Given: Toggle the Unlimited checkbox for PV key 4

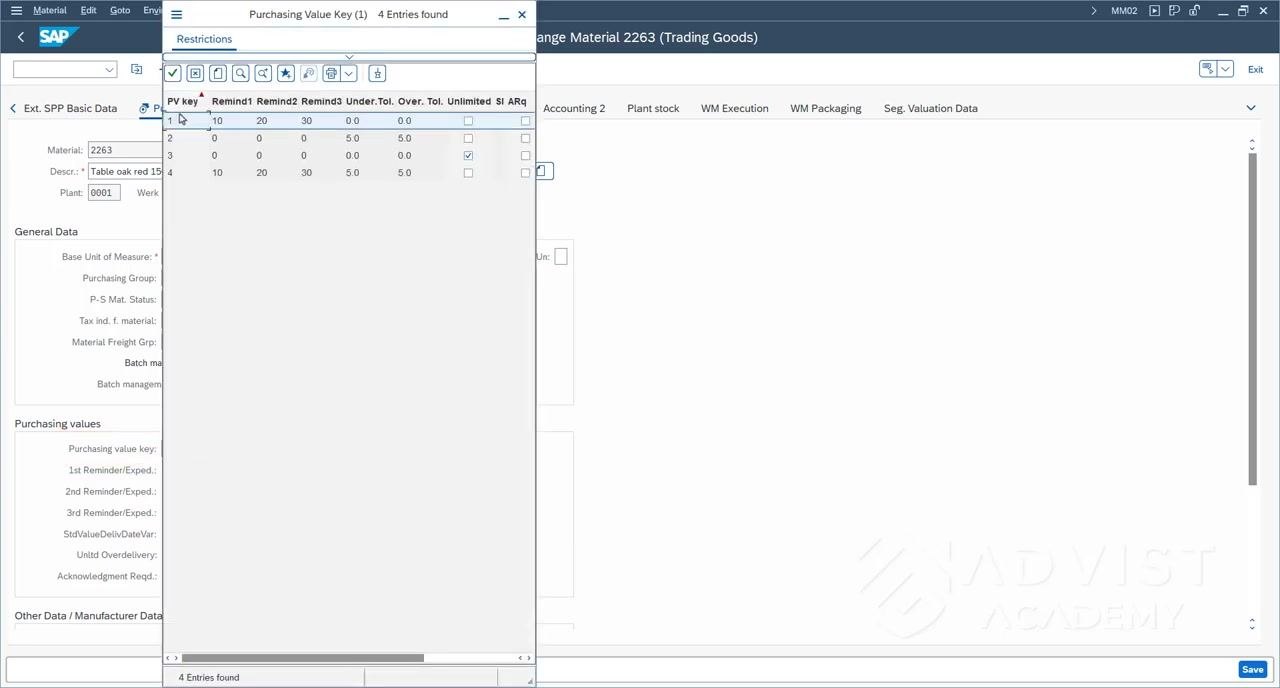Looking at the screenshot, I should point(468,173).
